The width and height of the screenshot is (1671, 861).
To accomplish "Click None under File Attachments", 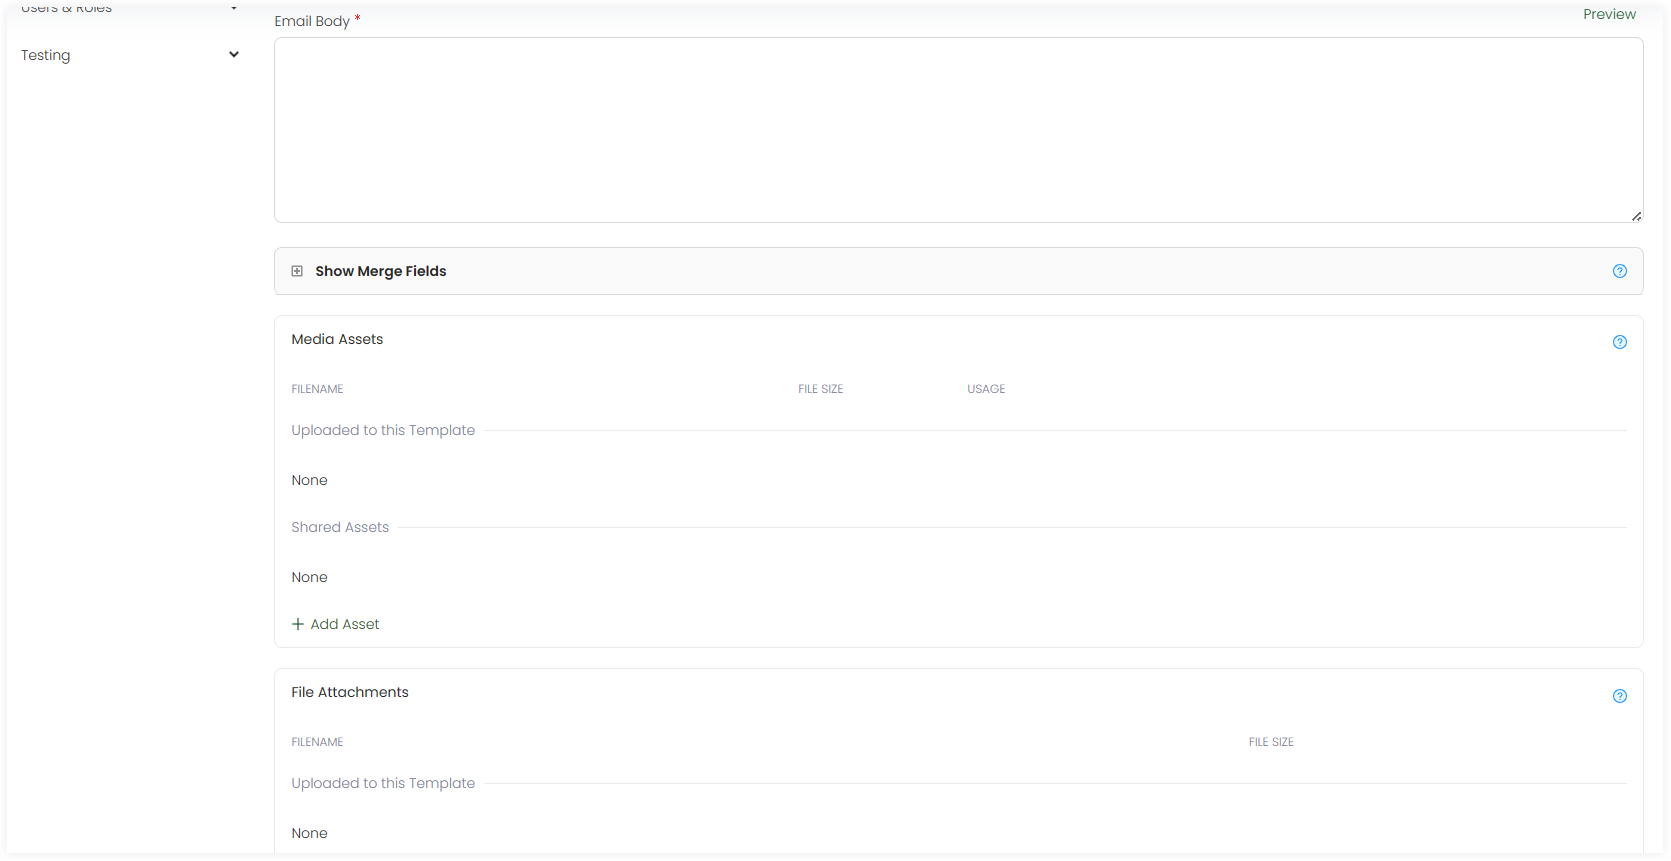I will (309, 833).
